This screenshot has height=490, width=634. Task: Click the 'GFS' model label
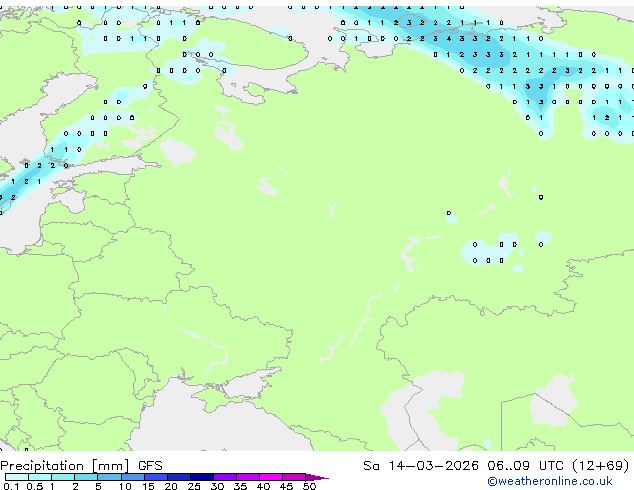click(150, 466)
